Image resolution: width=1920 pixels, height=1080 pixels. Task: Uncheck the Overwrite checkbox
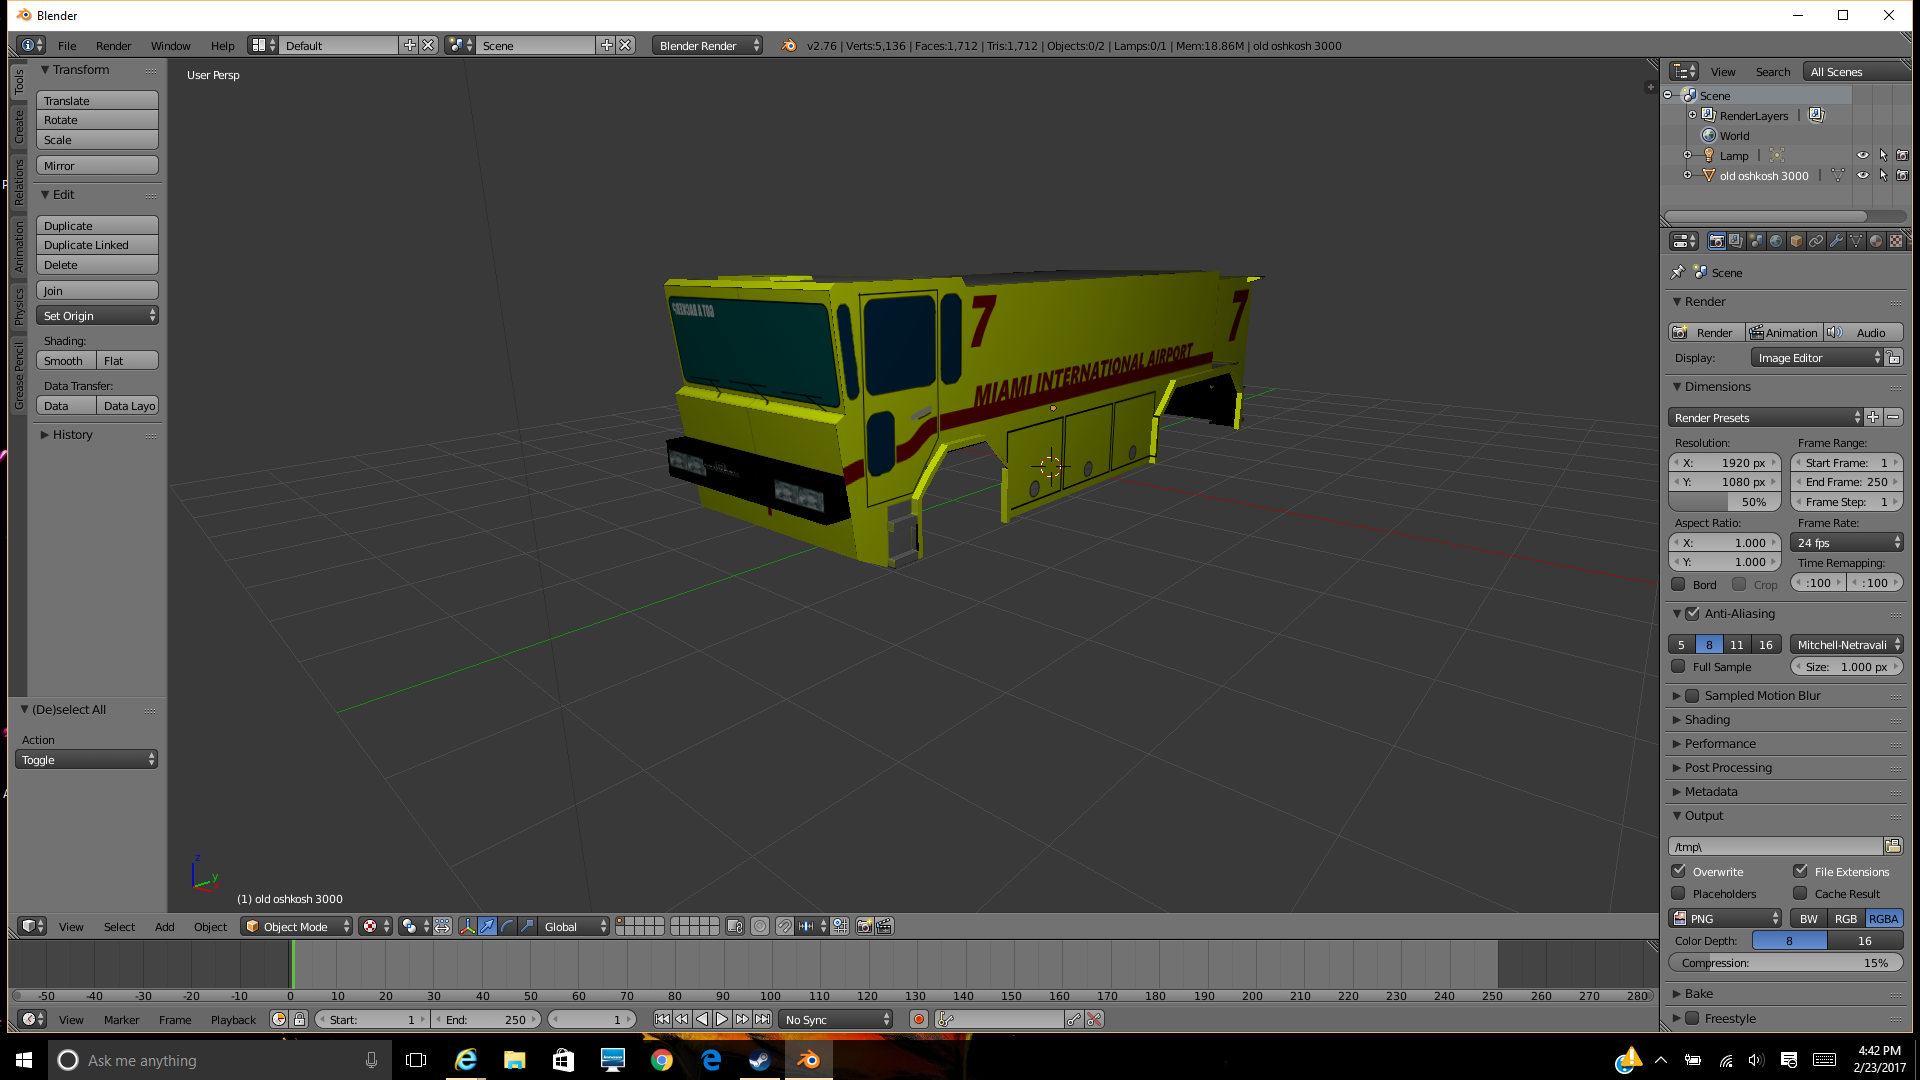[1679, 871]
